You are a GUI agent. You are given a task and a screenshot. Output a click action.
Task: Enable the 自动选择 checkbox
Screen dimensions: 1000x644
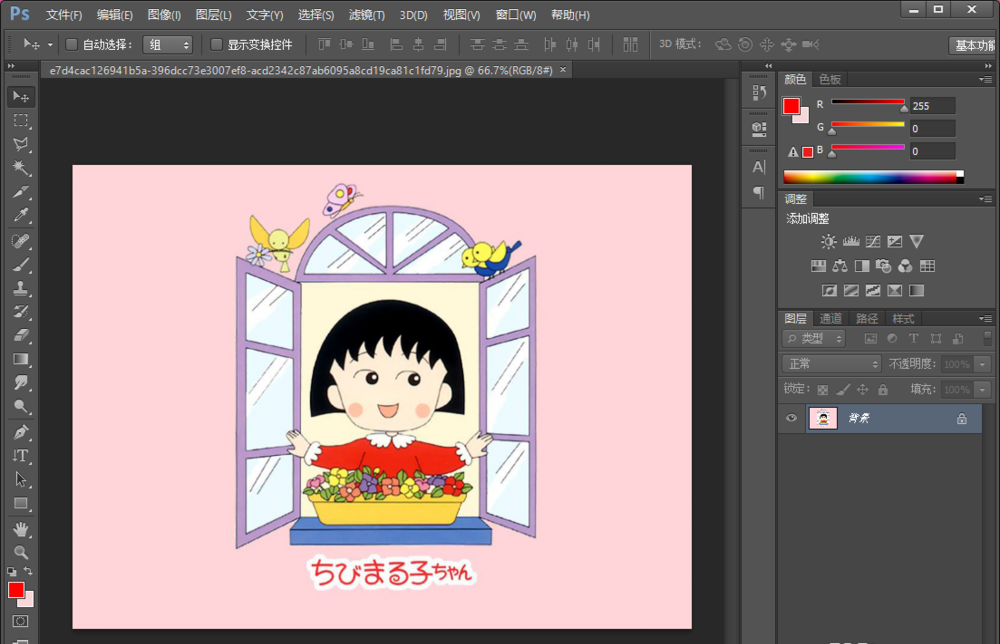[x=70, y=44]
